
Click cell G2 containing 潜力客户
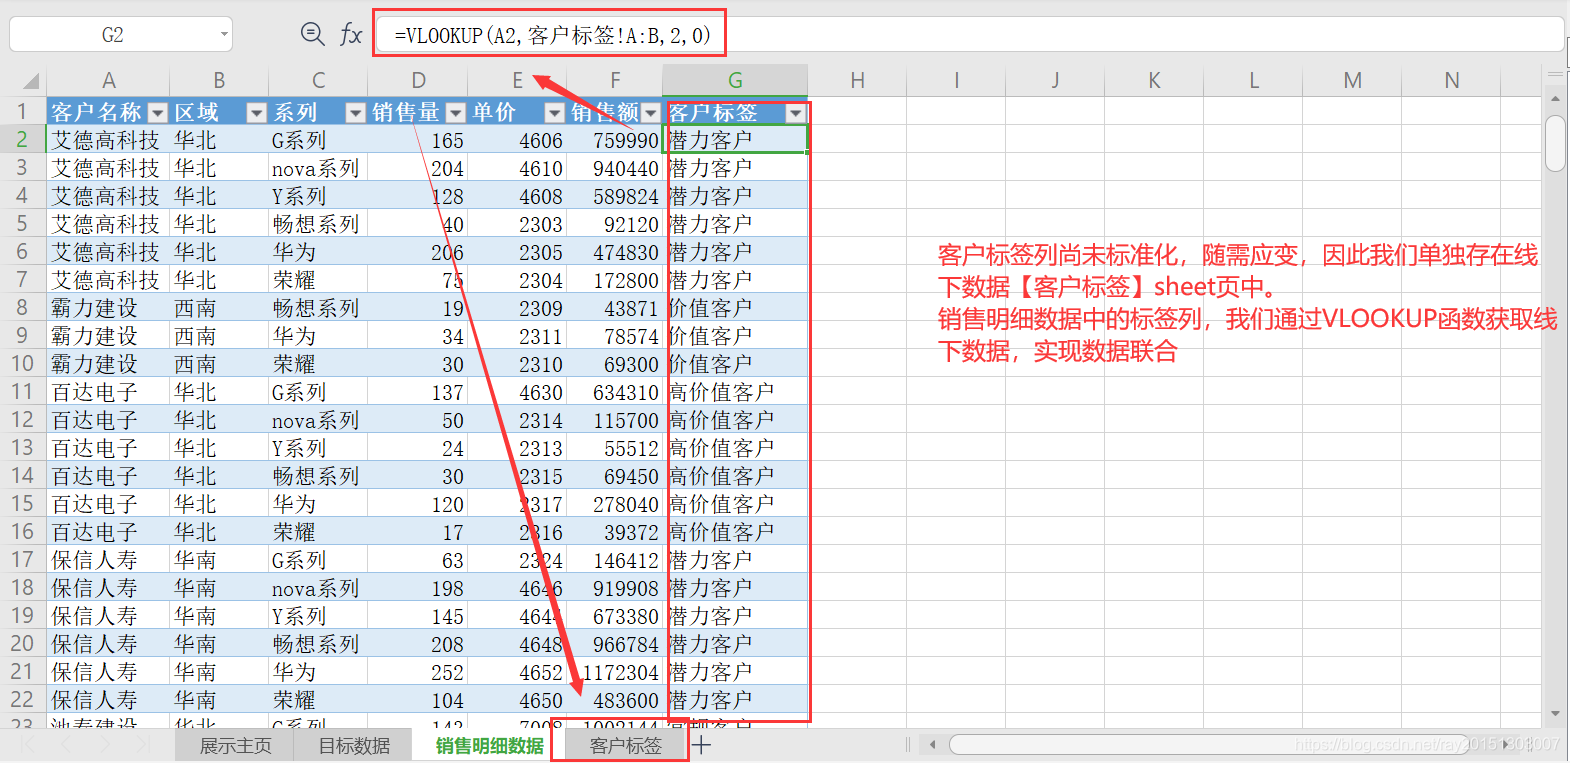click(x=735, y=139)
